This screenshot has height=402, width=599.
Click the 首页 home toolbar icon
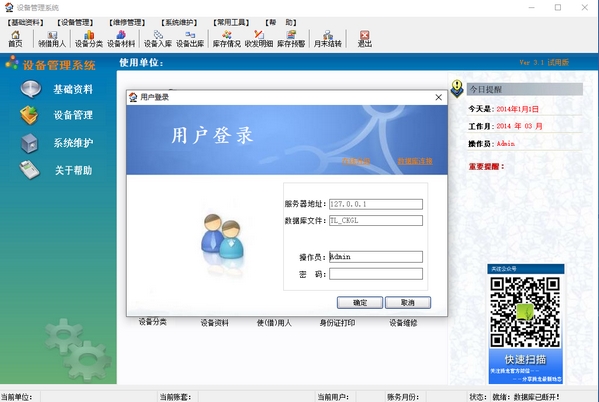tap(15, 39)
